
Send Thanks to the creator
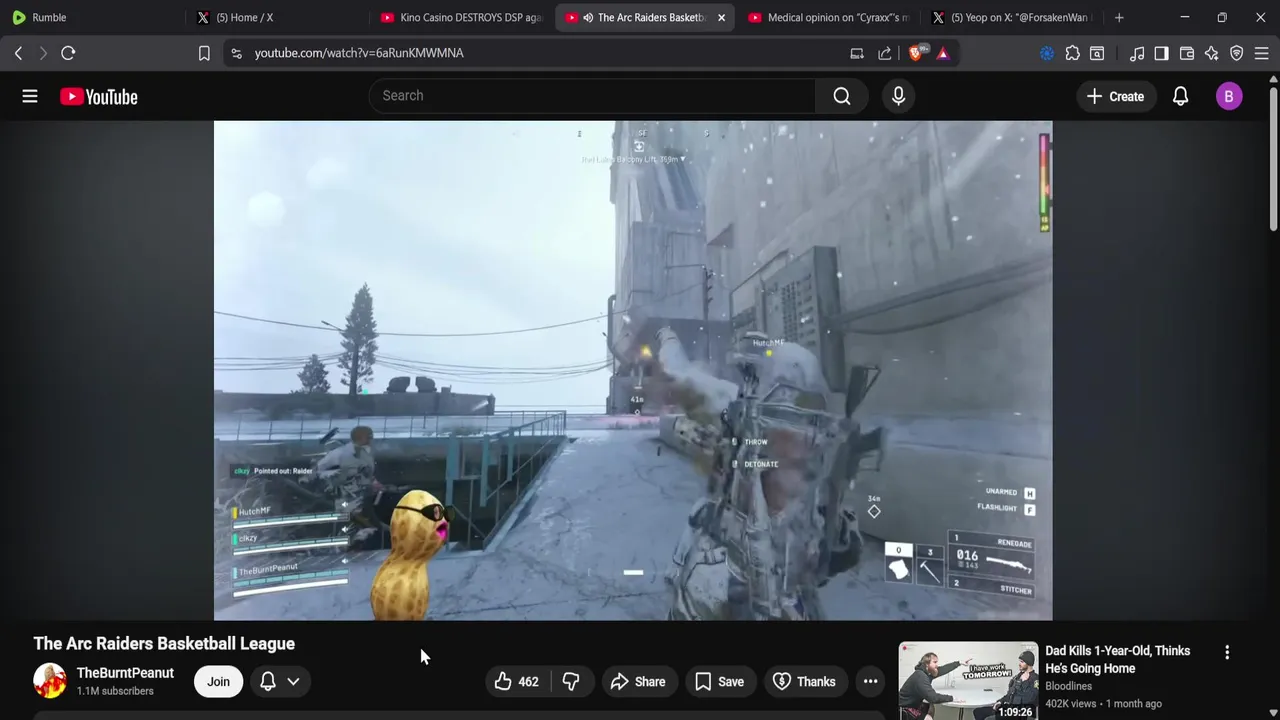click(804, 682)
